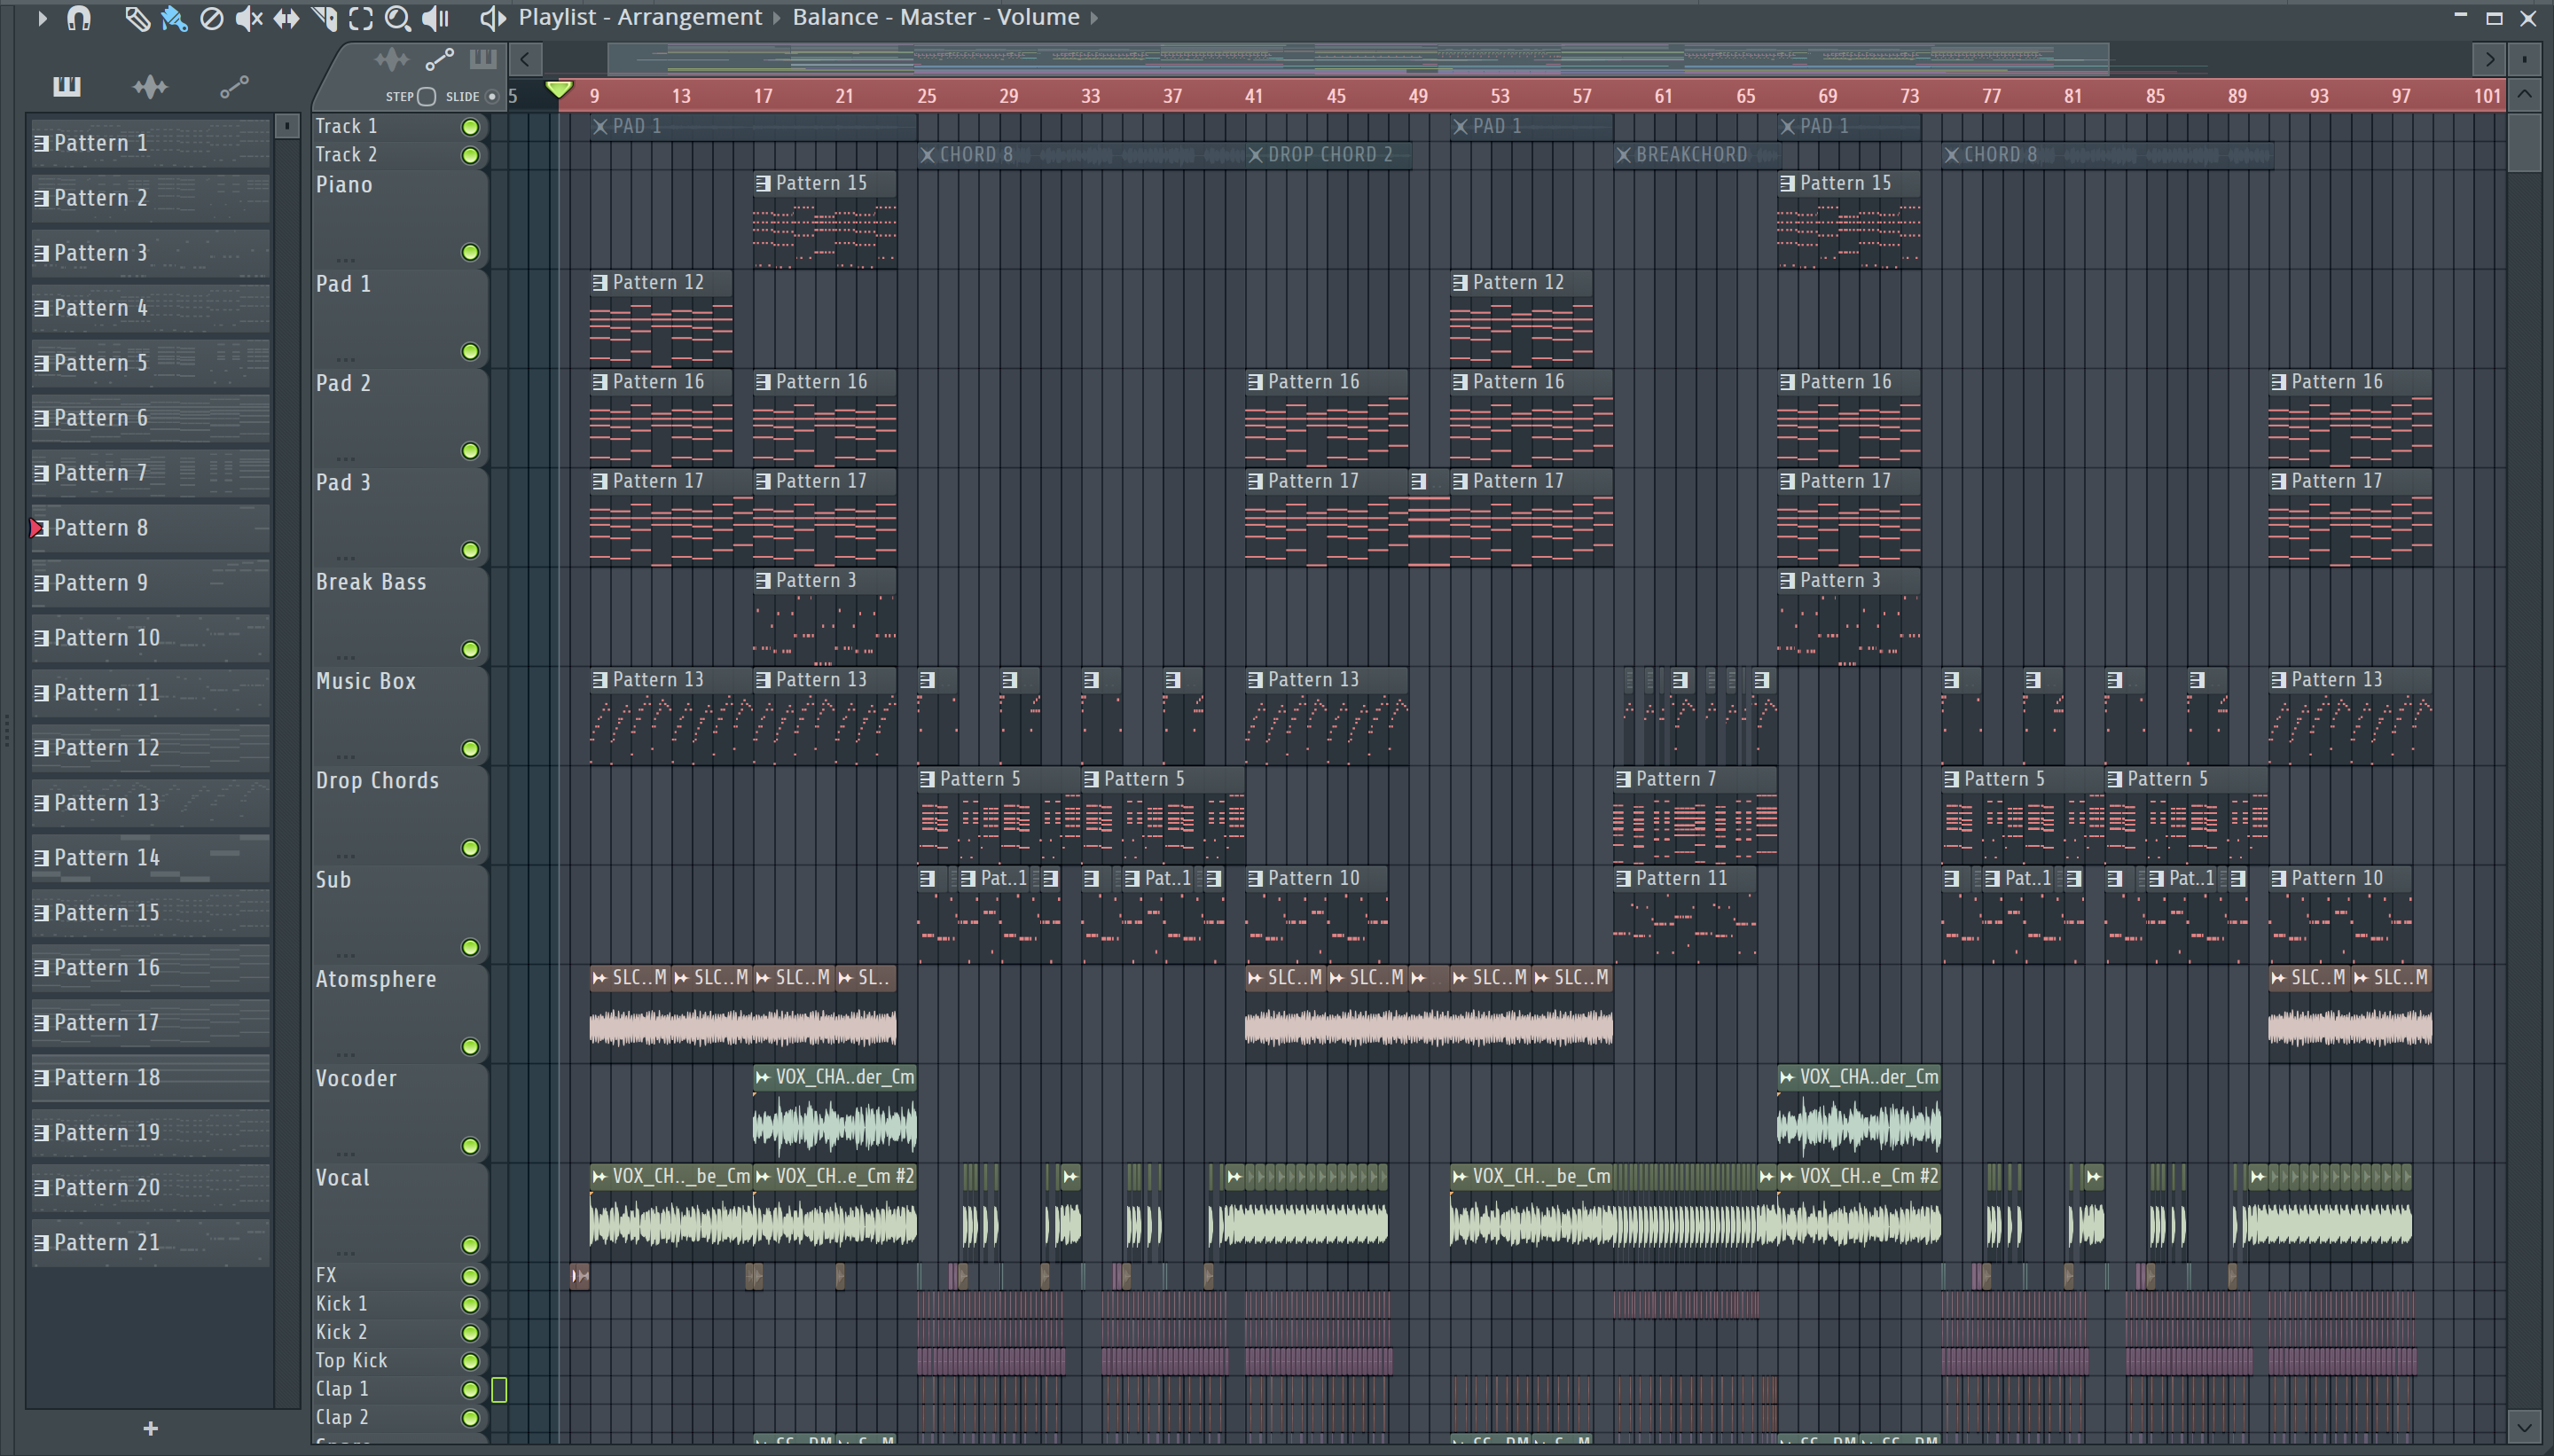2554x1456 pixels.
Task: Select the Playback speaker tool
Action: 435,18
